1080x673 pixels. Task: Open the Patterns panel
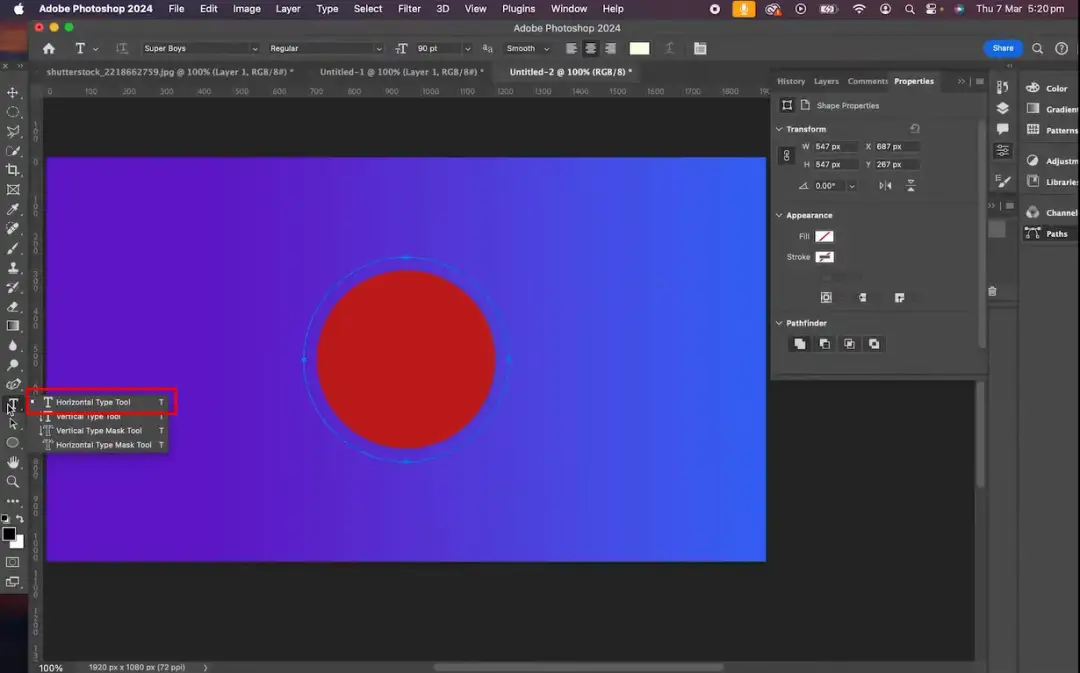point(1048,130)
